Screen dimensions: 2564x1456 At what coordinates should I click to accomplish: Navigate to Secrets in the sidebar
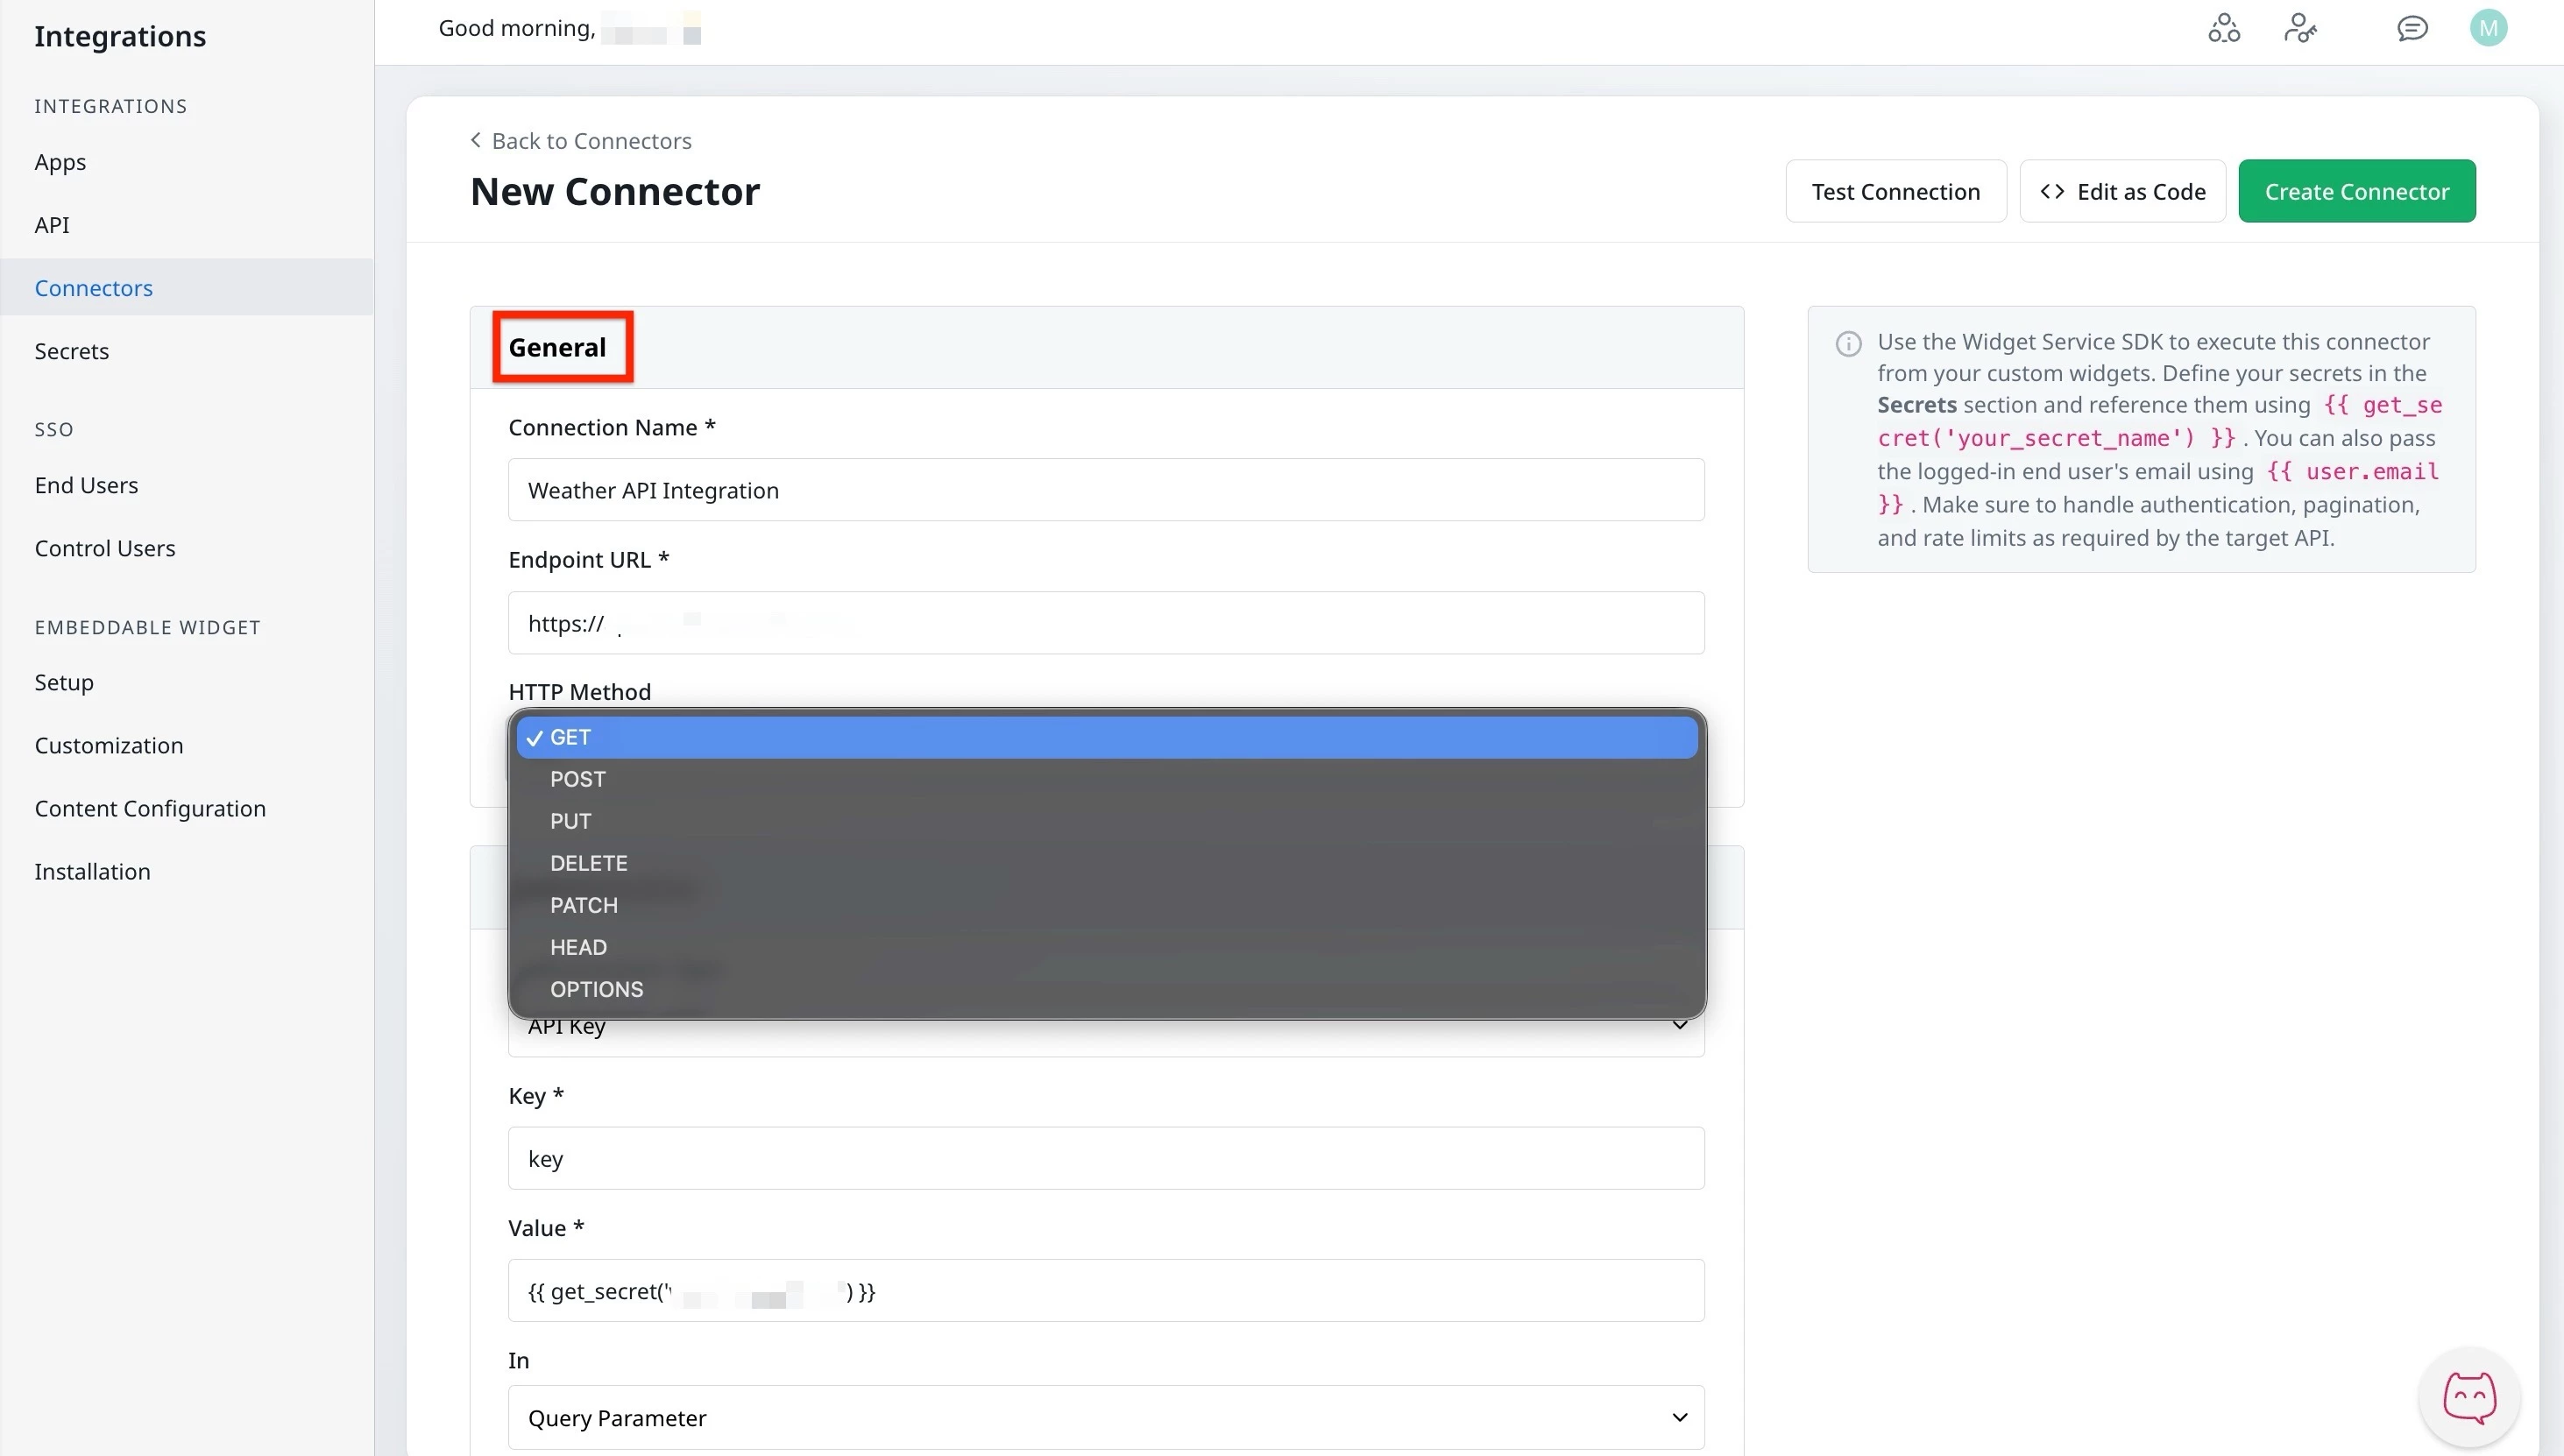(x=71, y=350)
